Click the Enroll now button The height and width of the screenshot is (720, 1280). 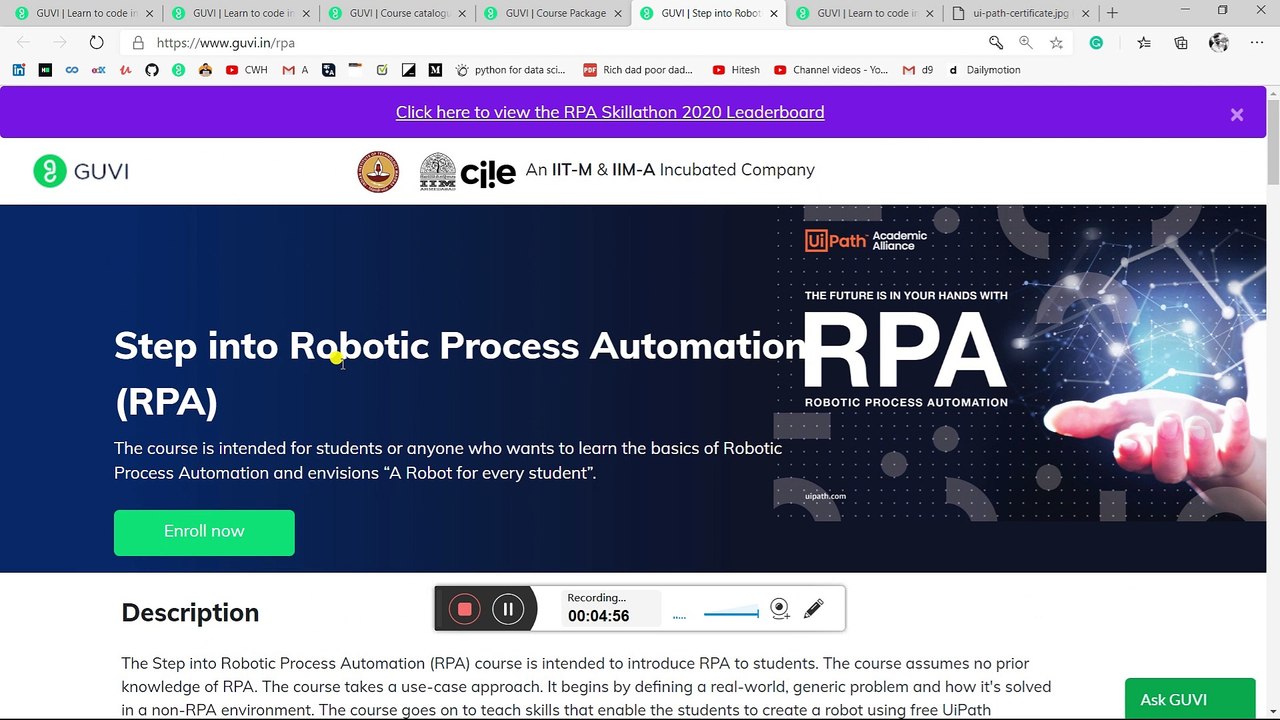coord(204,532)
